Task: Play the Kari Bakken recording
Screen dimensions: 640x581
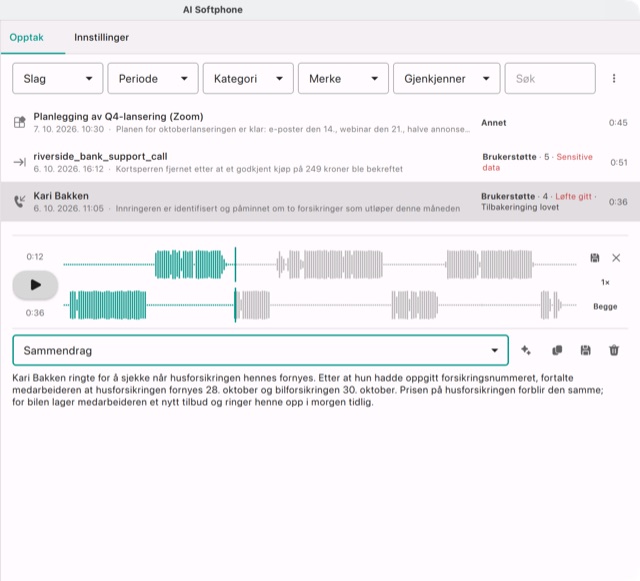Action: click(x=36, y=285)
